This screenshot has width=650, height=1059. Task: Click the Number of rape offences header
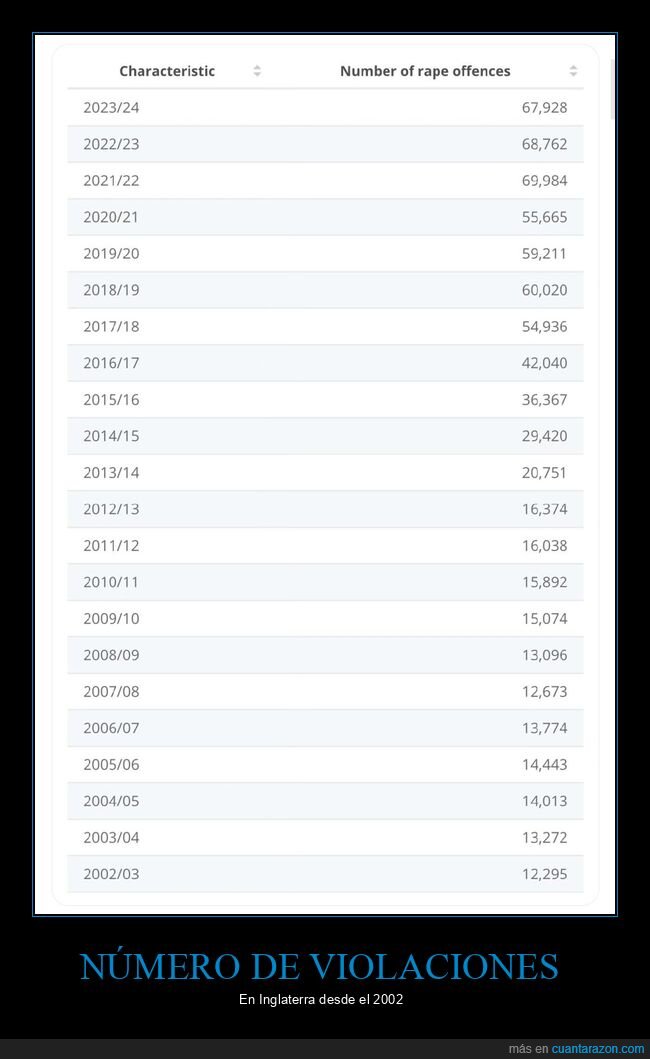point(425,71)
